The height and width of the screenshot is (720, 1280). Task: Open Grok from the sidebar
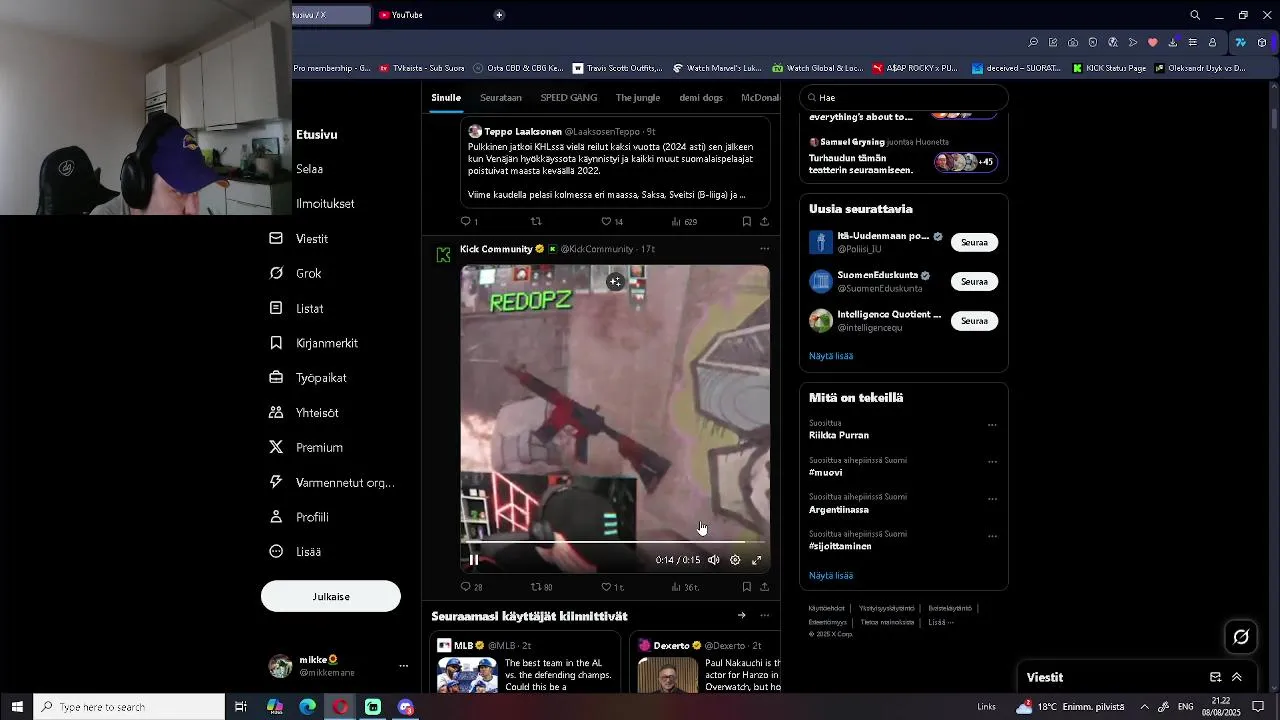(296, 273)
